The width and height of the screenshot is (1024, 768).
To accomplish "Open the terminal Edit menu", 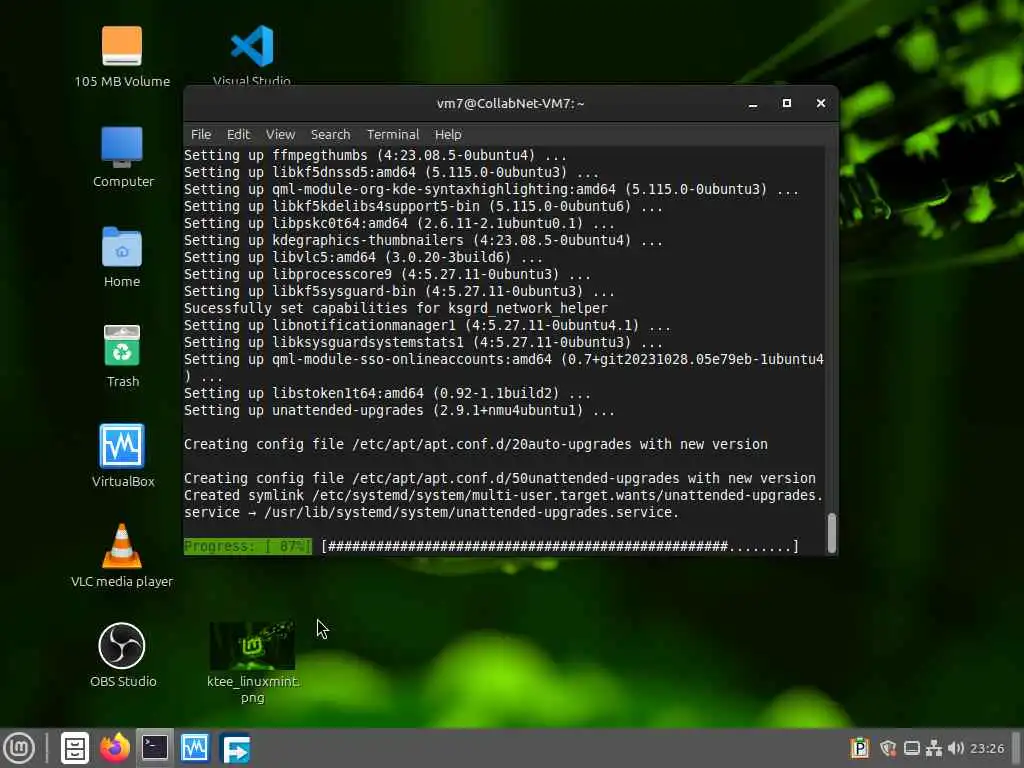I will coord(238,135).
